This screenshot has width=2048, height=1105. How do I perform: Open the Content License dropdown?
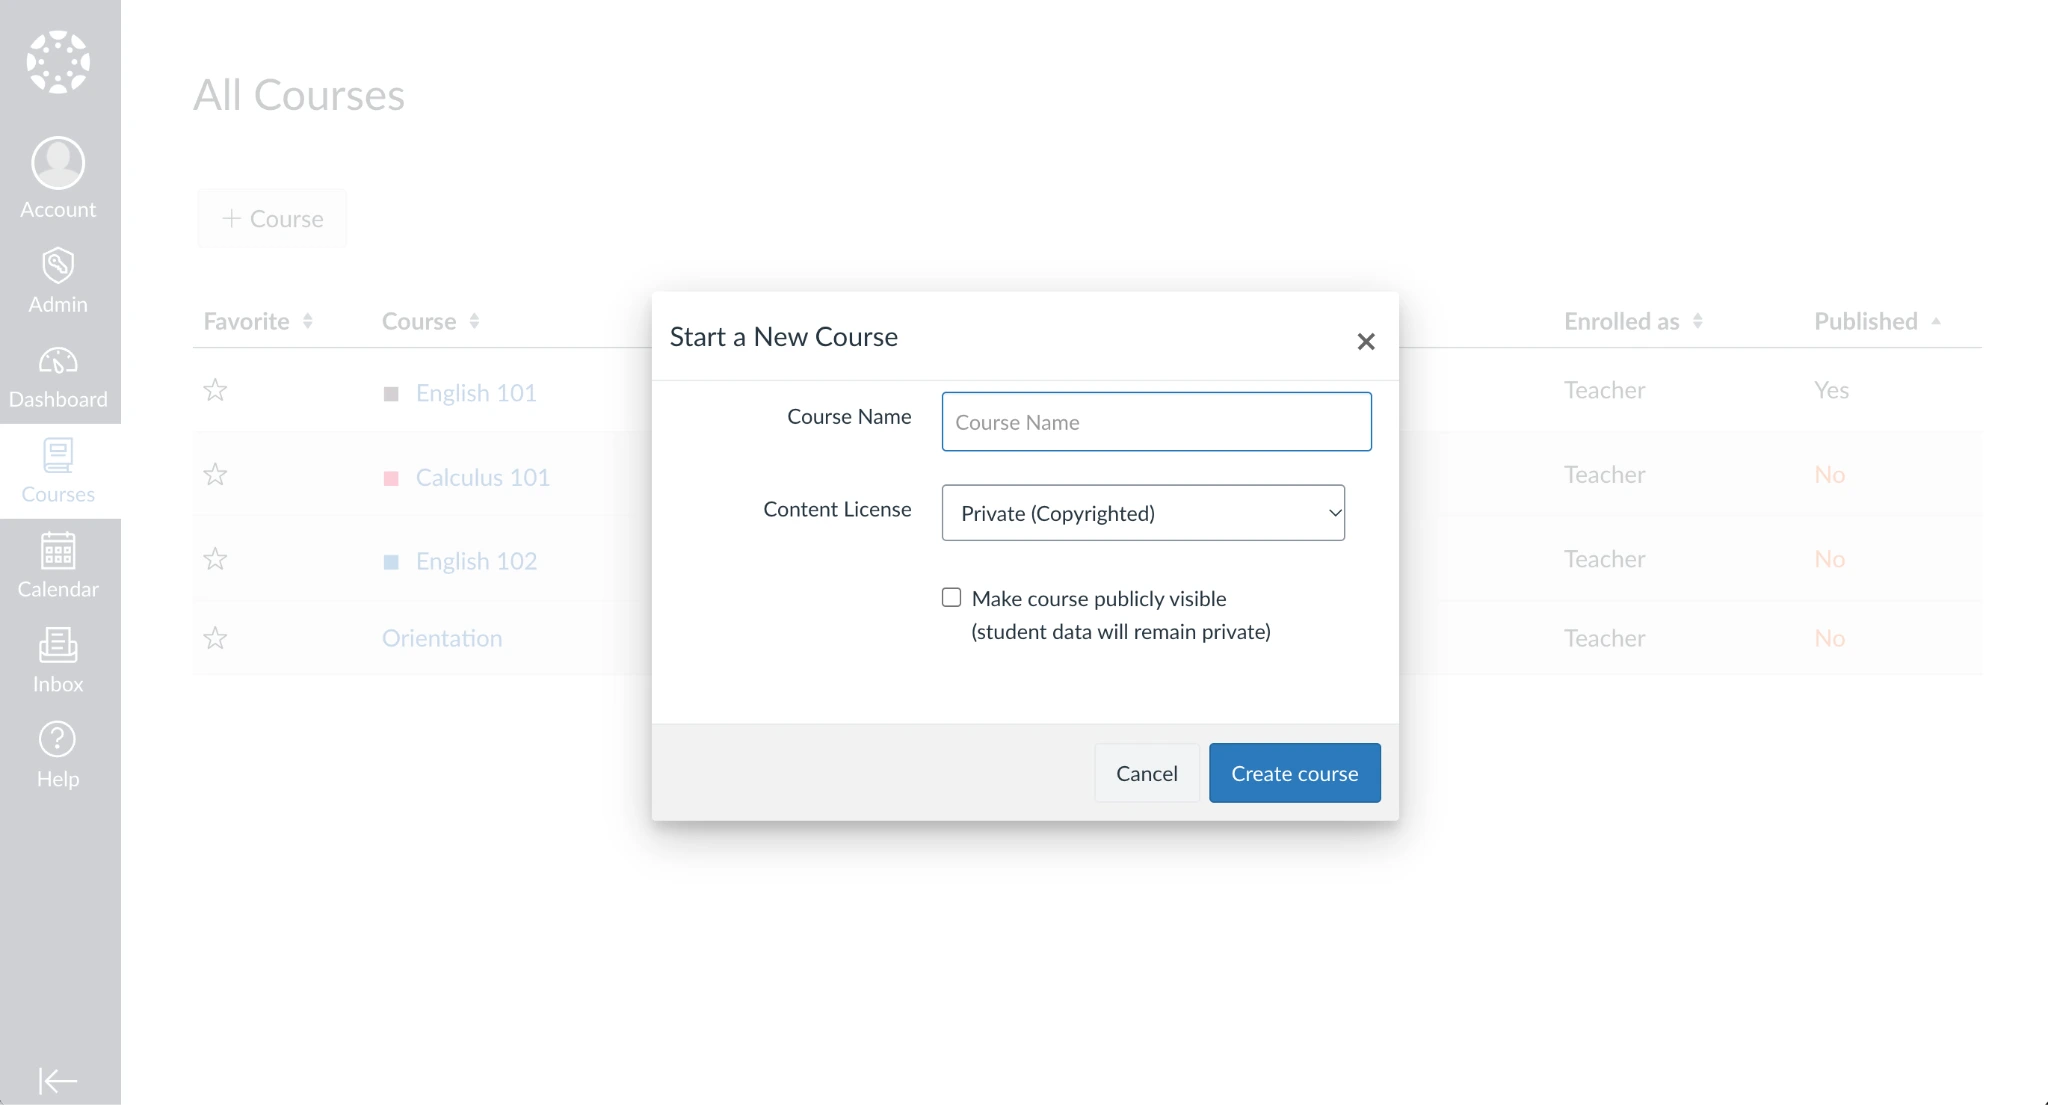coord(1143,513)
